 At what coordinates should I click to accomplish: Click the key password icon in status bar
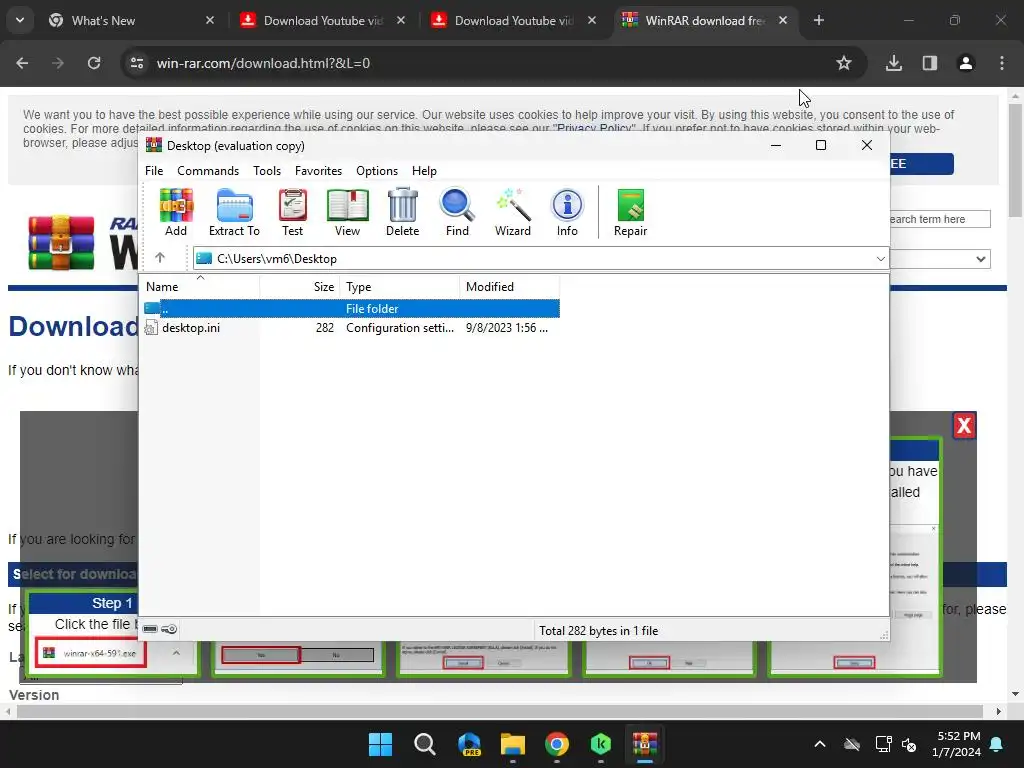169,629
